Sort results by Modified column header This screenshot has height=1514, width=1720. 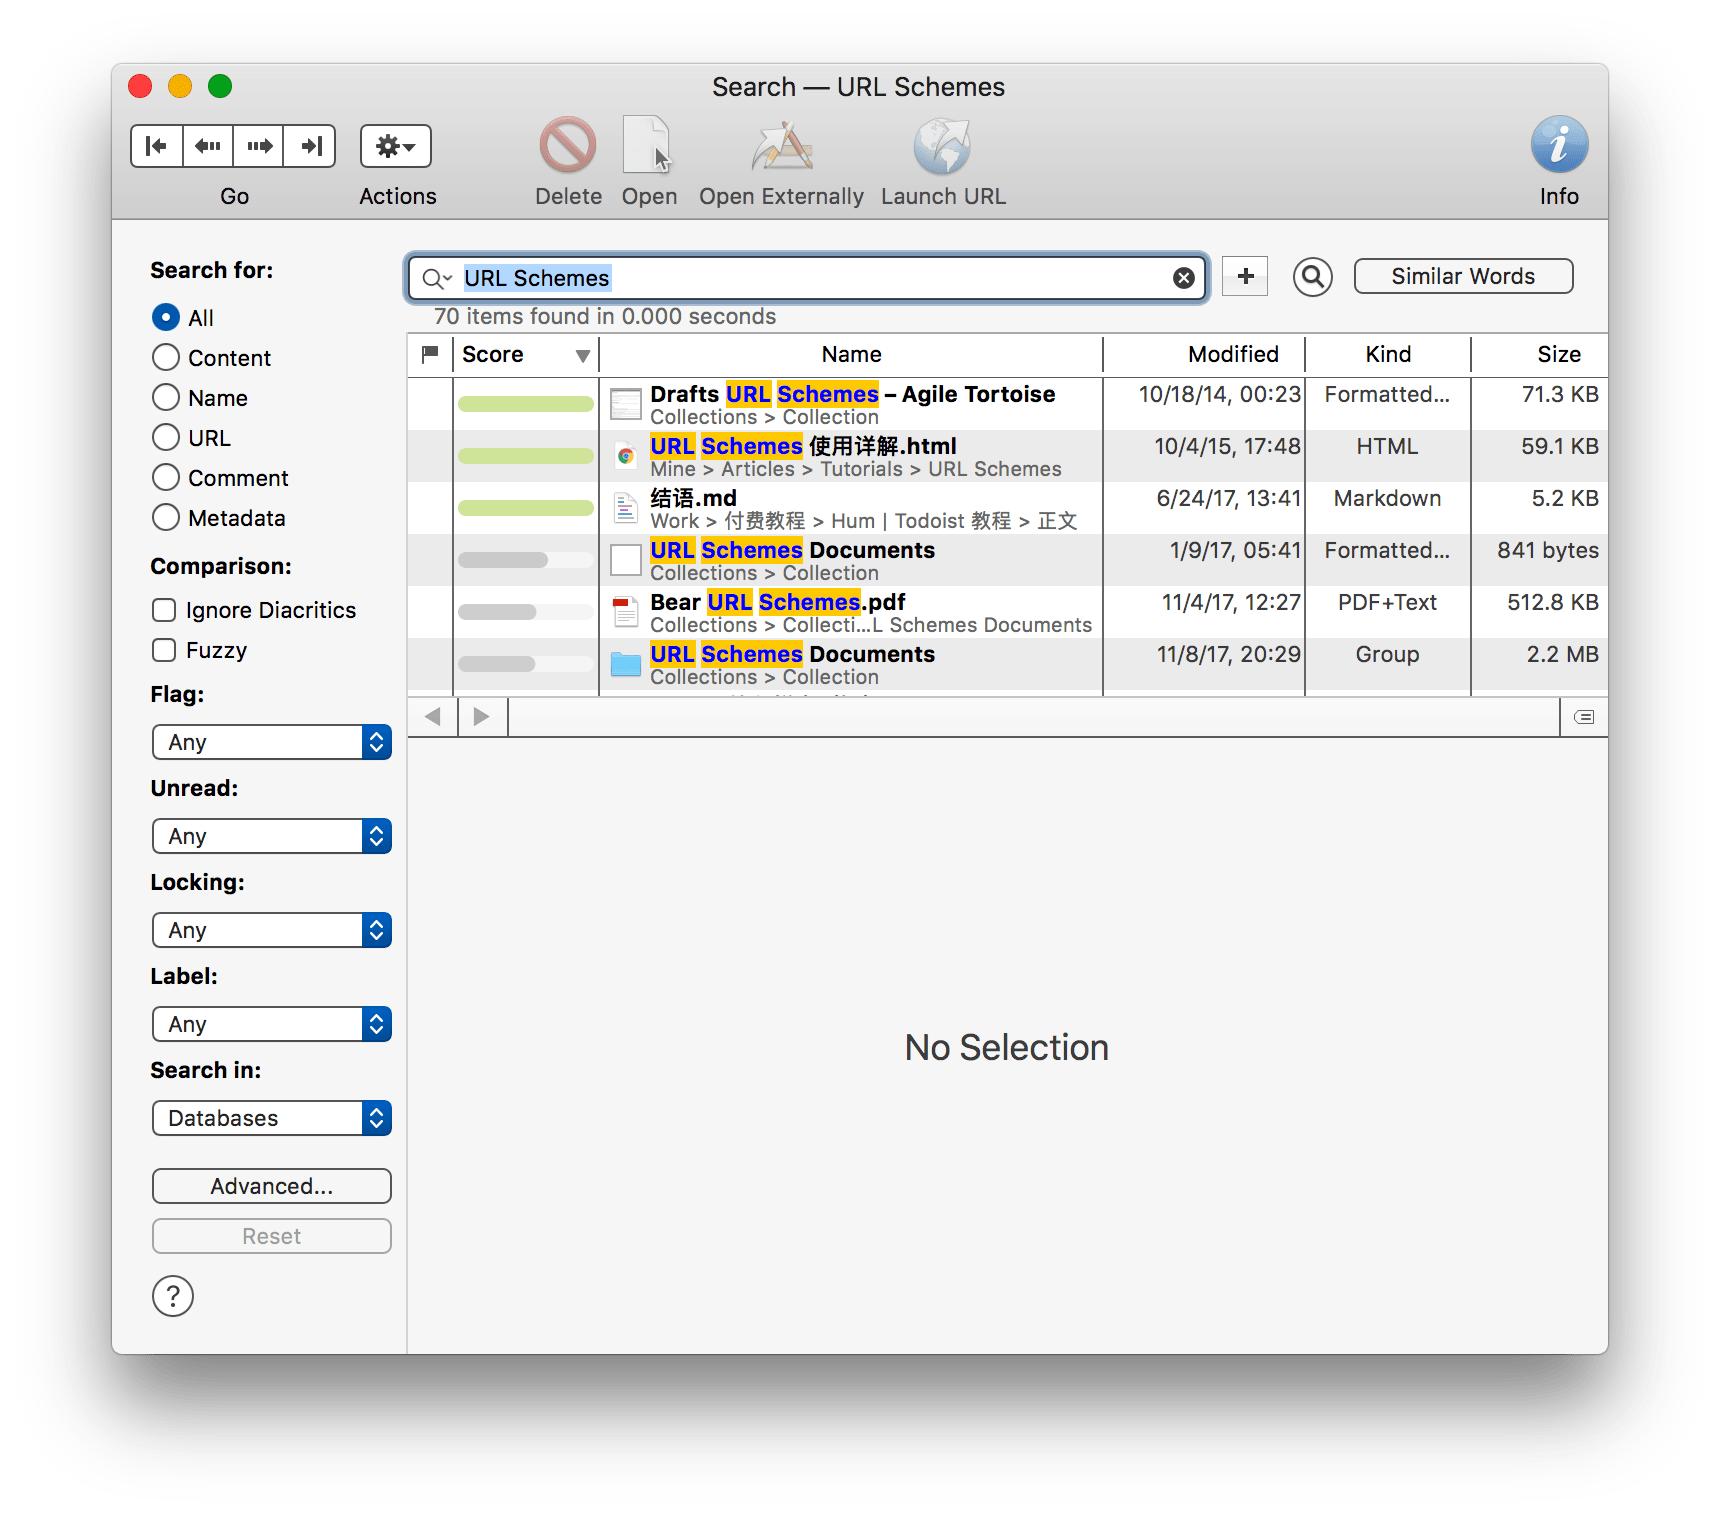pyautogui.click(x=1232, y=354)
